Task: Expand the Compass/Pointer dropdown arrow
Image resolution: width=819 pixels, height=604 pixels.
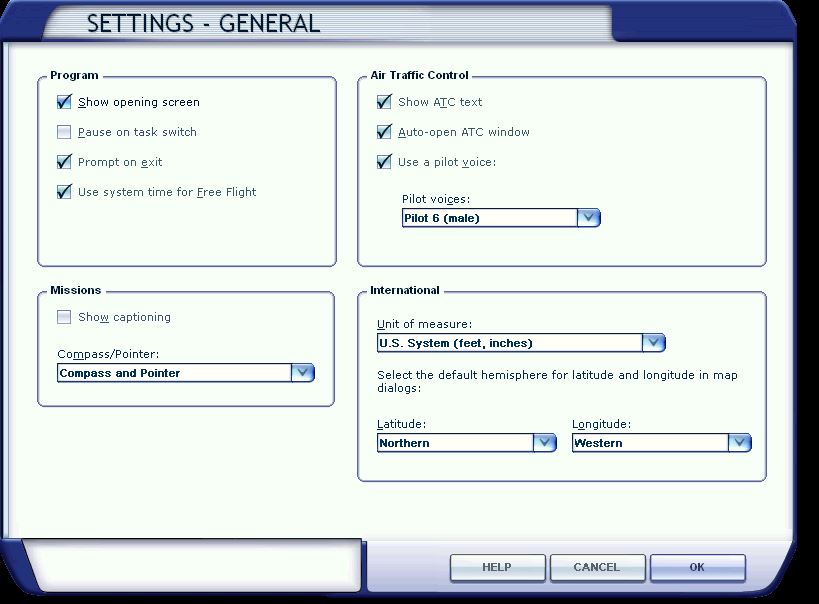Action: [x=302, y=373]
